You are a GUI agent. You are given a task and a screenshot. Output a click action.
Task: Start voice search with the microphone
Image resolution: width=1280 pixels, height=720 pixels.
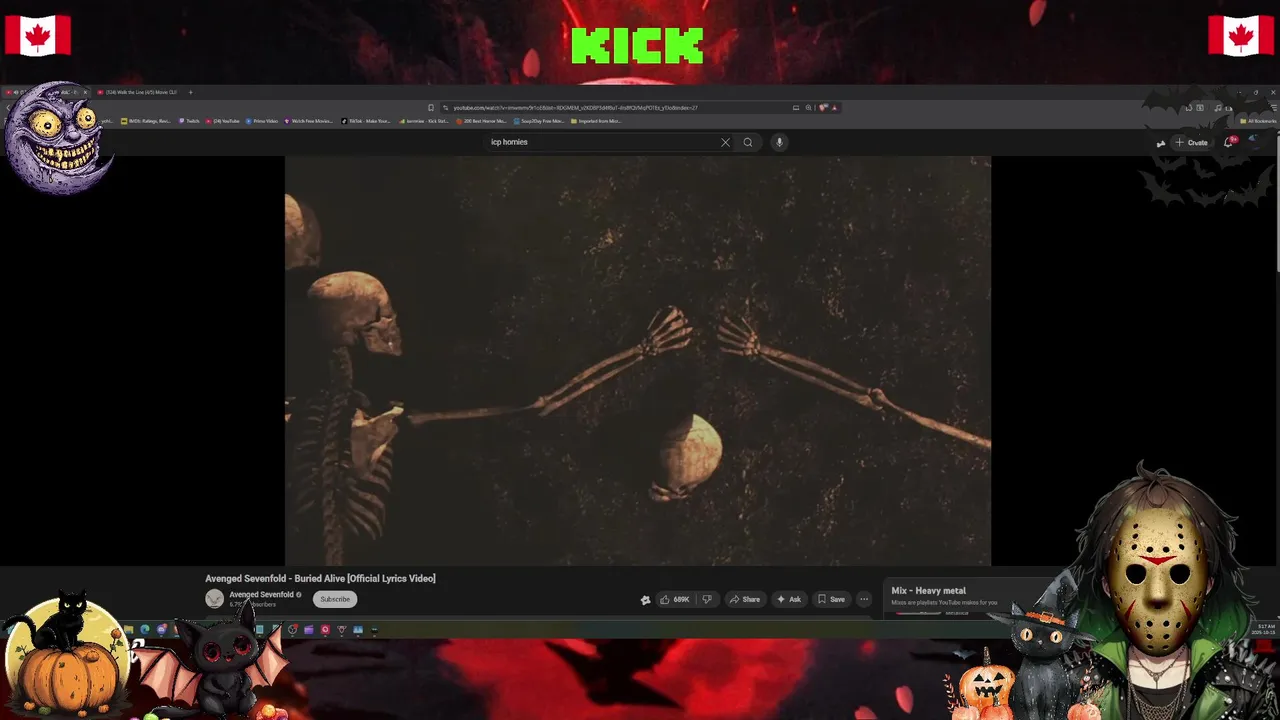(x=779, y=142)
